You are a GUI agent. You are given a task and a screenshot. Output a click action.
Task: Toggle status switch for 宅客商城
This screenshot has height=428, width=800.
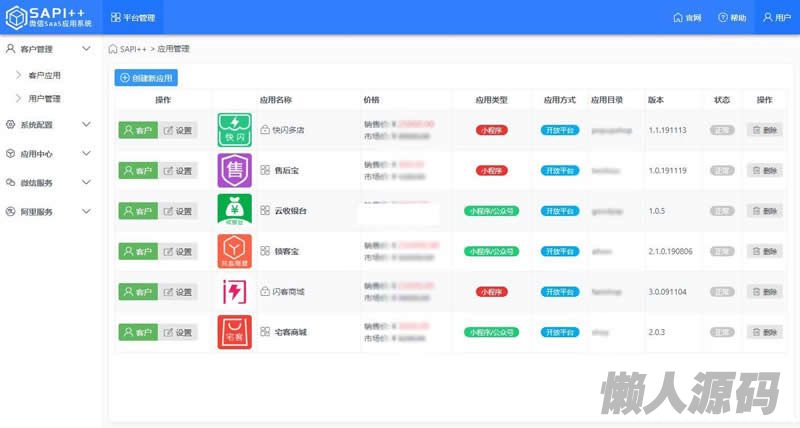722,332
